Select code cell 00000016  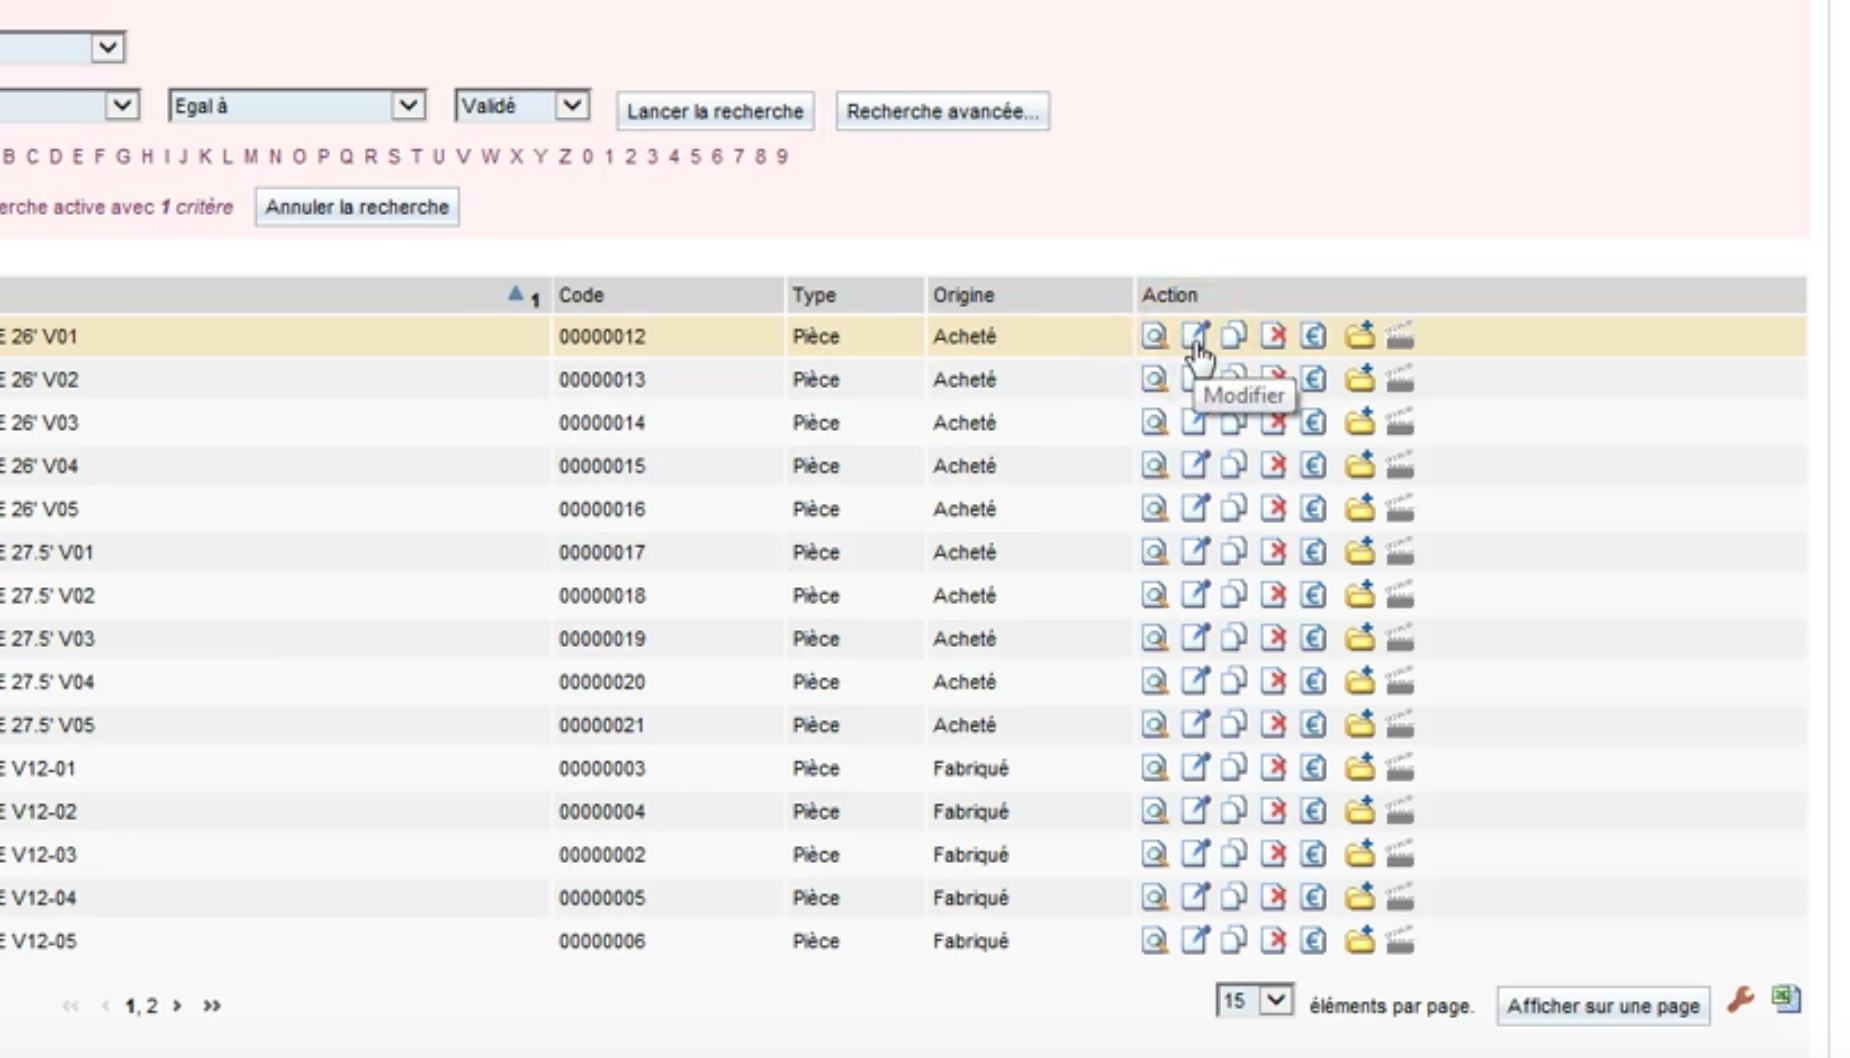602,509
